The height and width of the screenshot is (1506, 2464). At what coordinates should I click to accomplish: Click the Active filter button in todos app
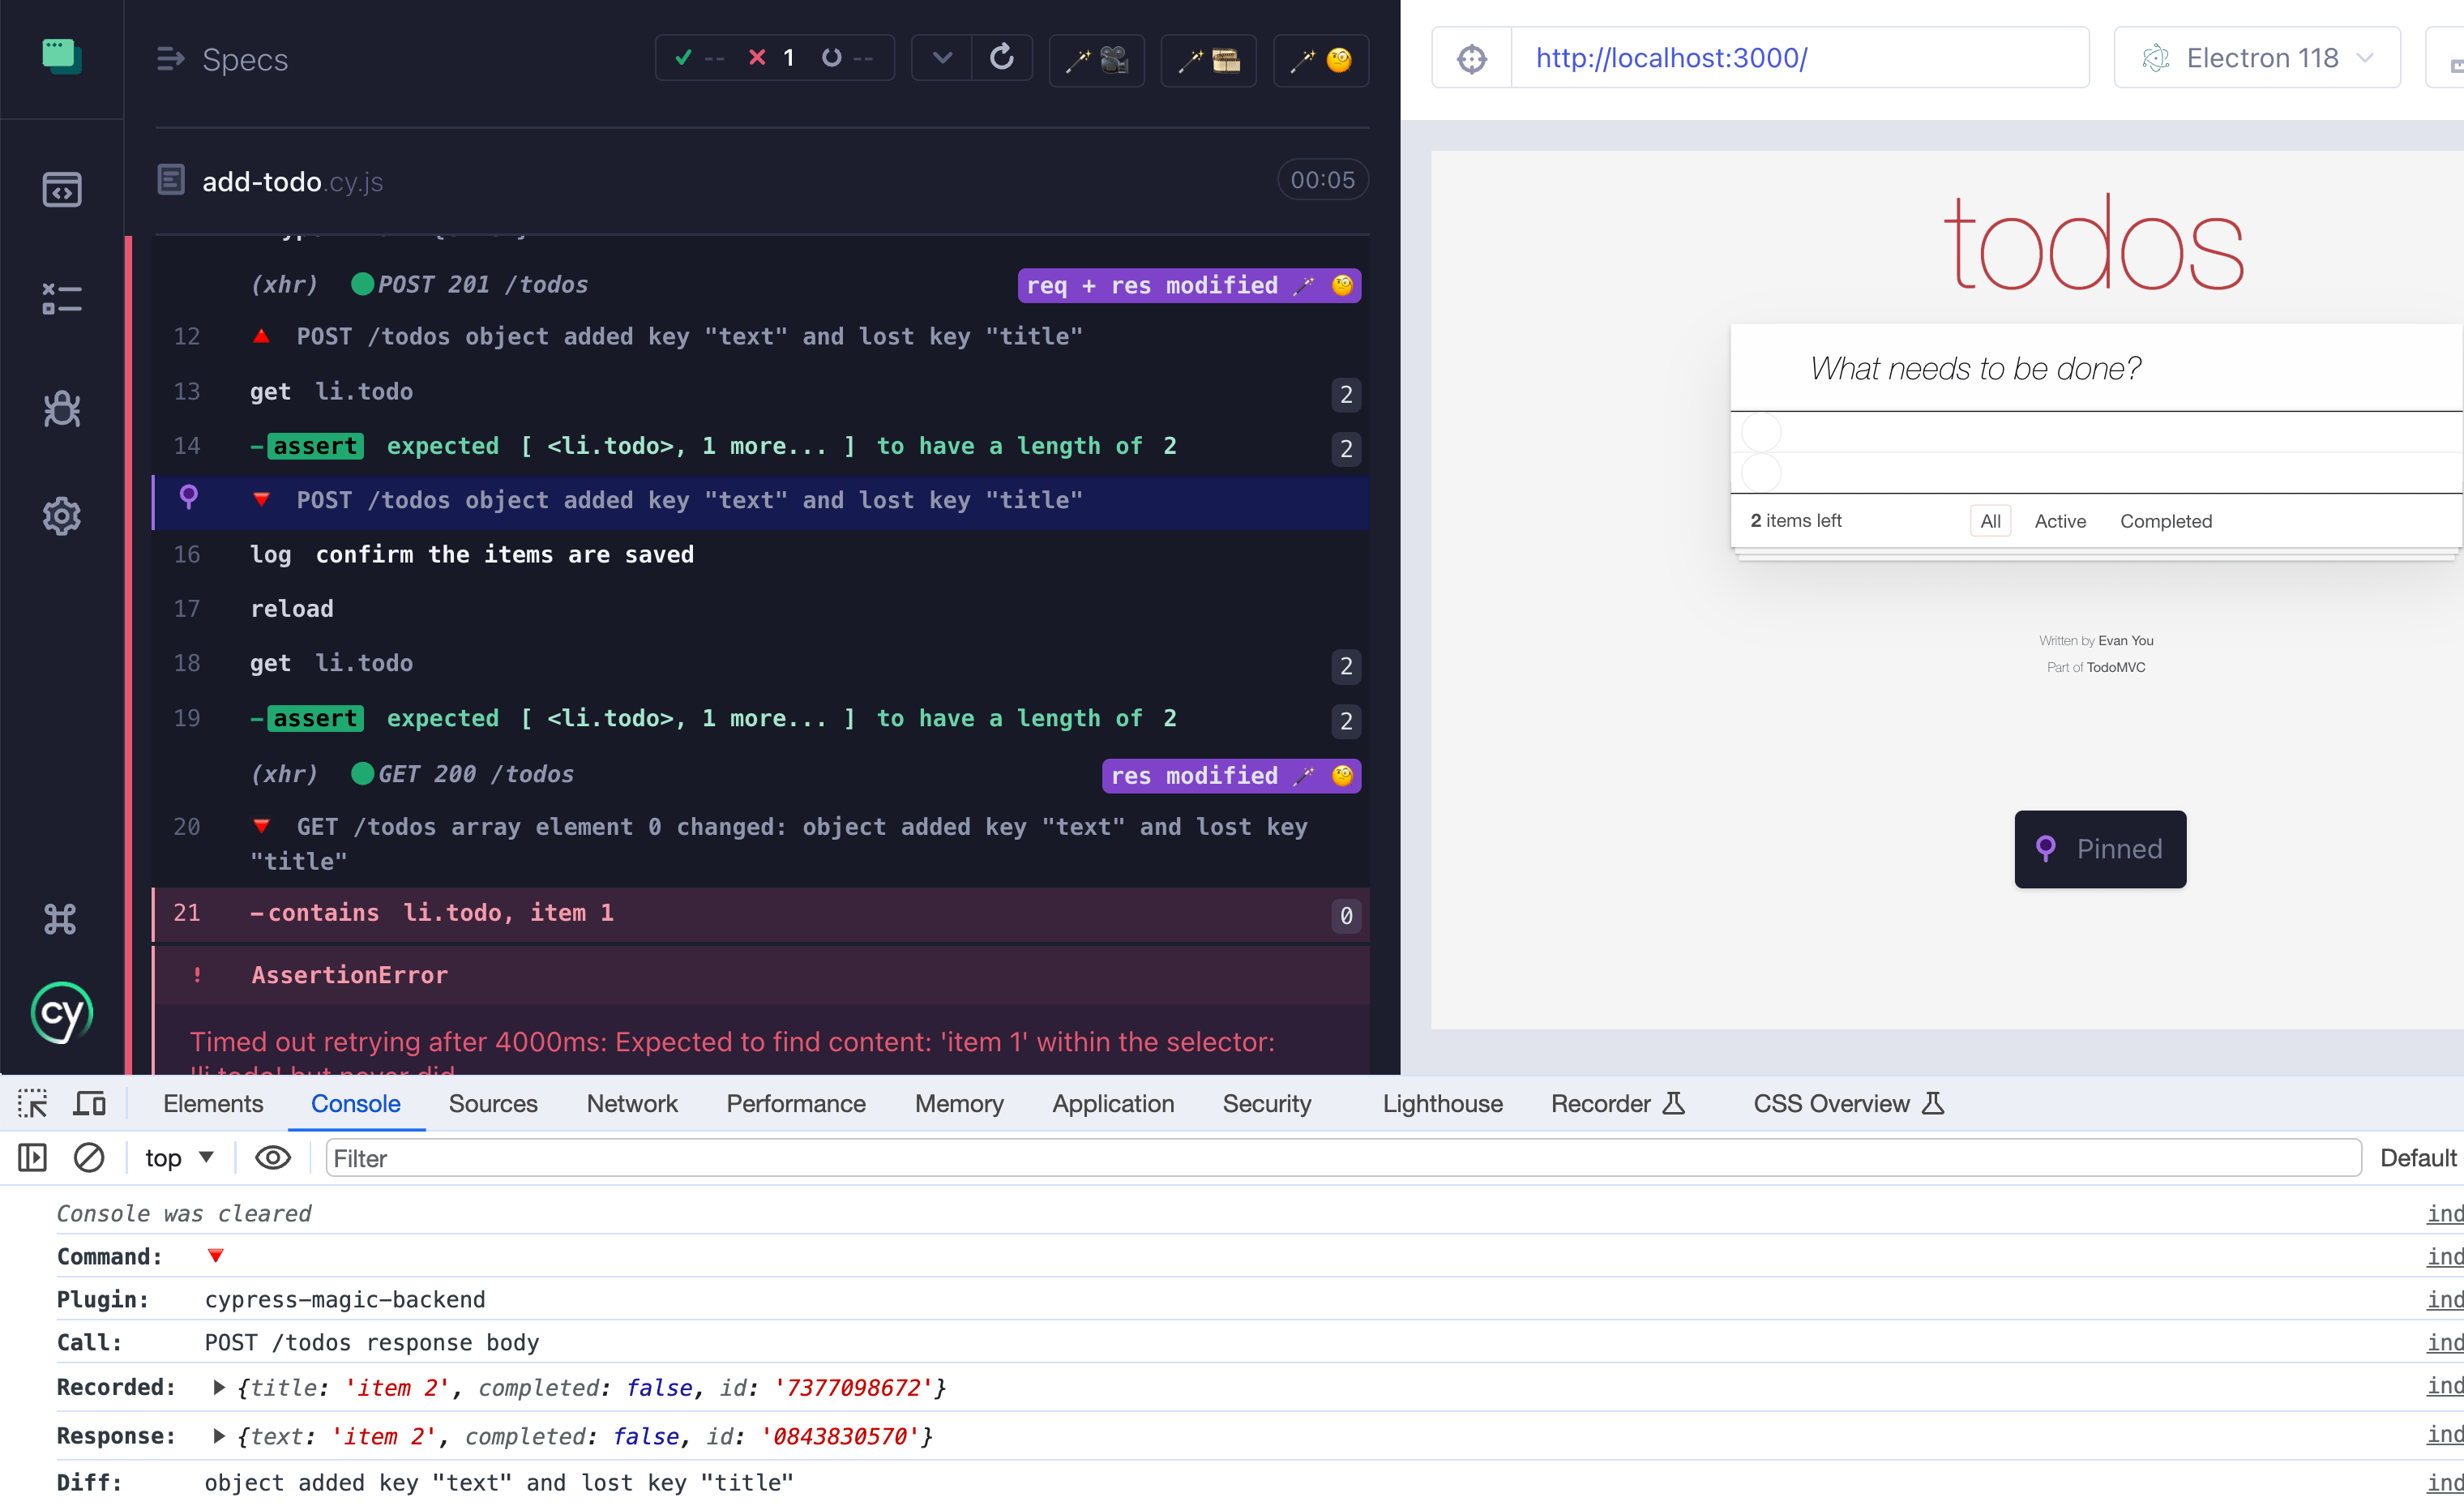2060,519
